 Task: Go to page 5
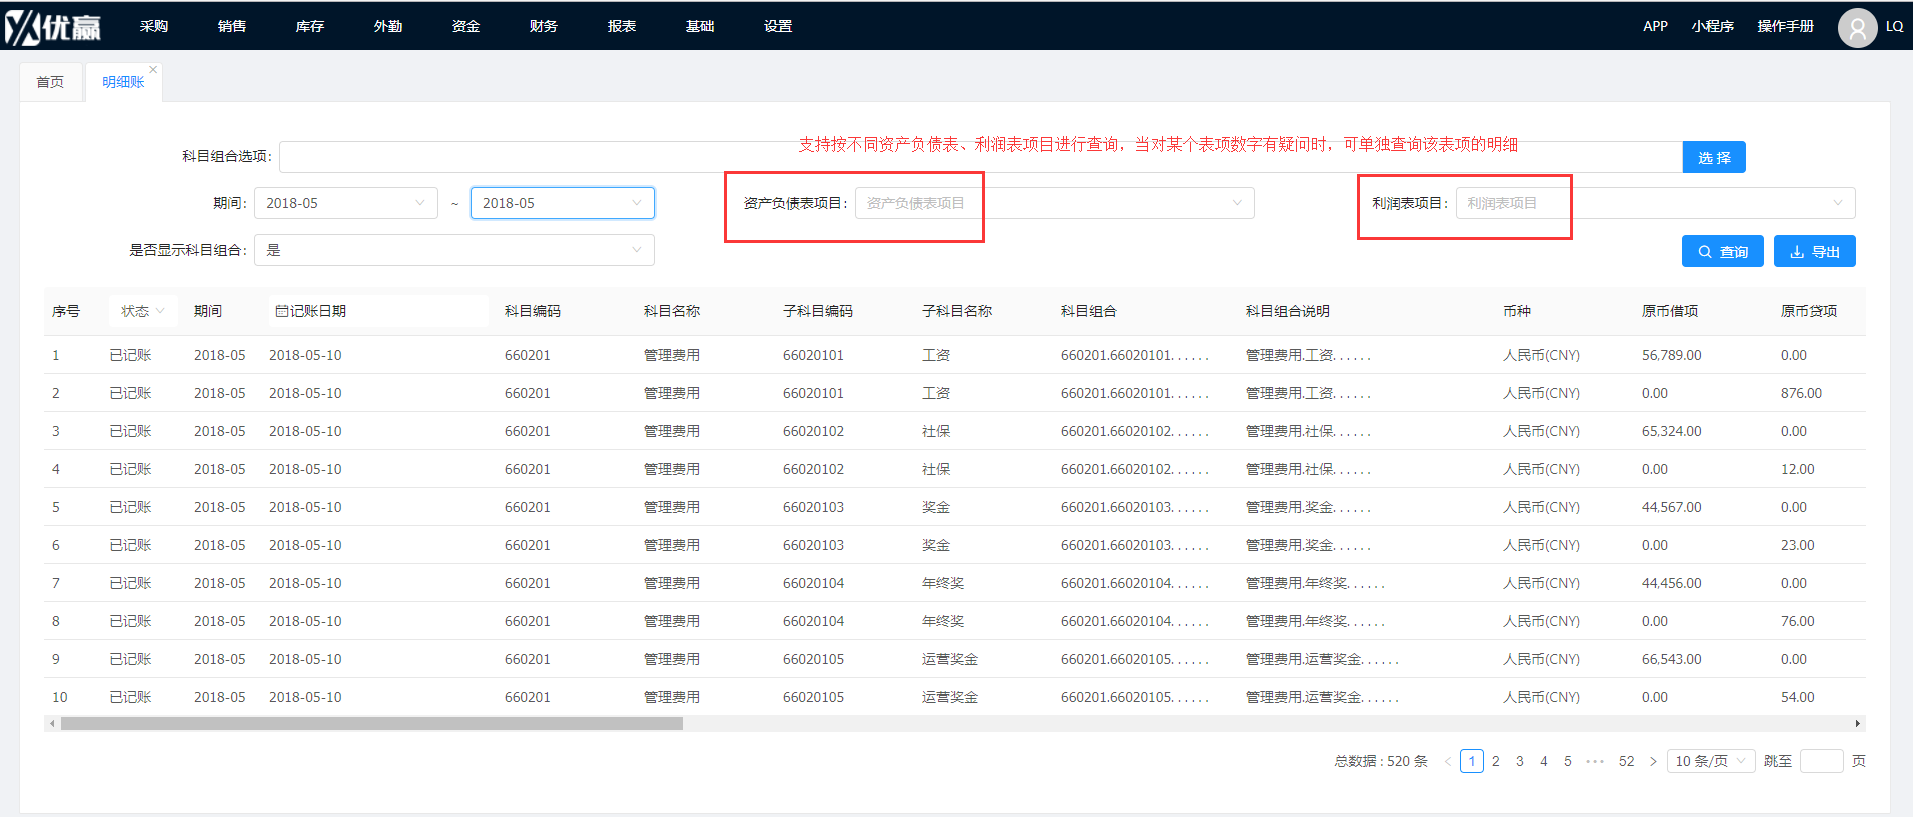point(1568,761)
